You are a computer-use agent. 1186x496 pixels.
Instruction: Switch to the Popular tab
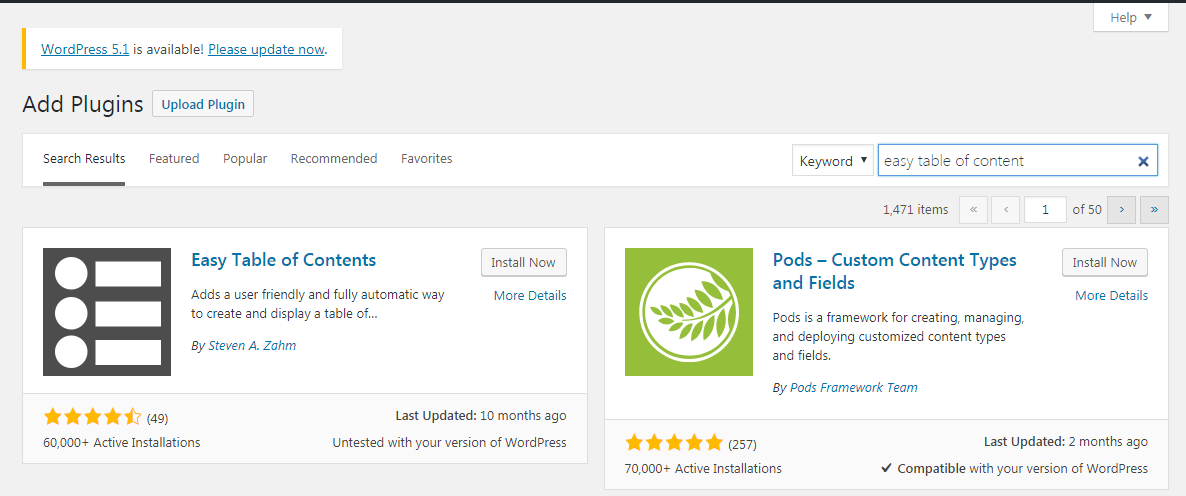[x=245, y=159]
